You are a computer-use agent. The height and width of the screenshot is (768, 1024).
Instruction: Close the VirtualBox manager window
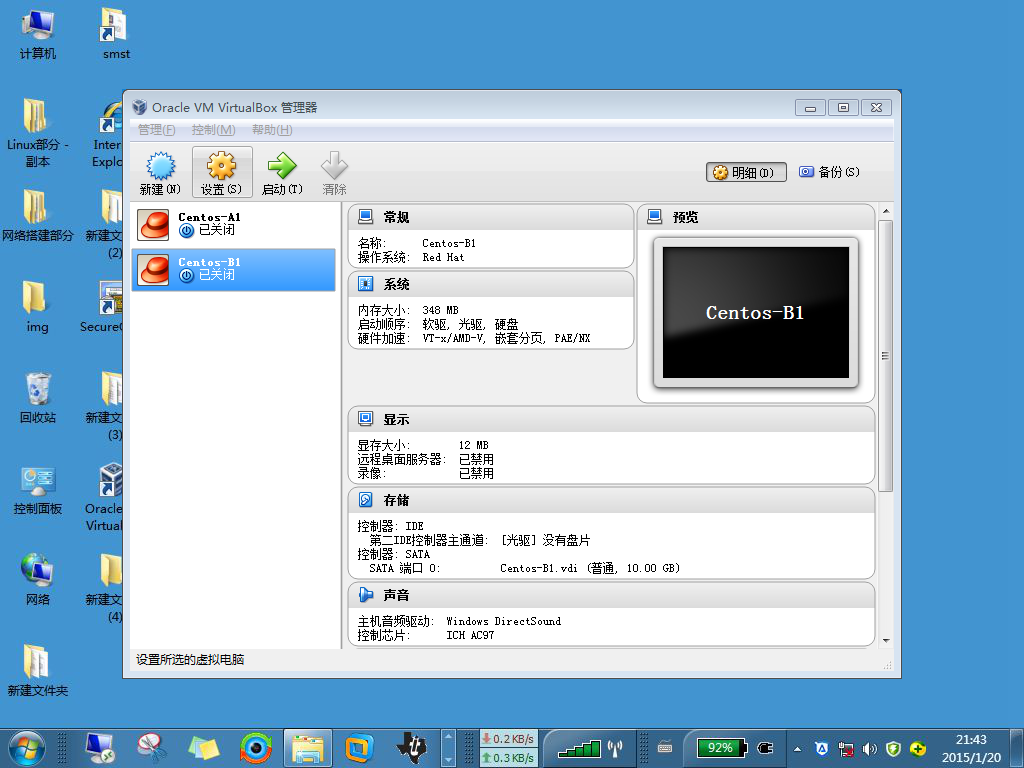tap(876, 108)
